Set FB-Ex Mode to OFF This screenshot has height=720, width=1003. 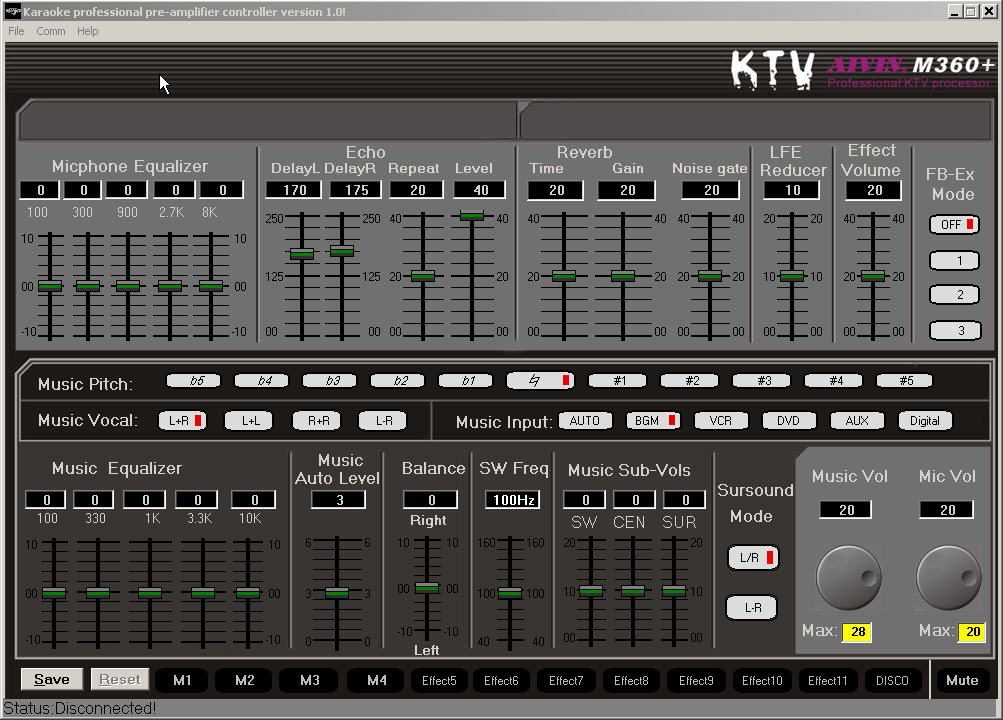pyautogui.click(x=954, y=225)
